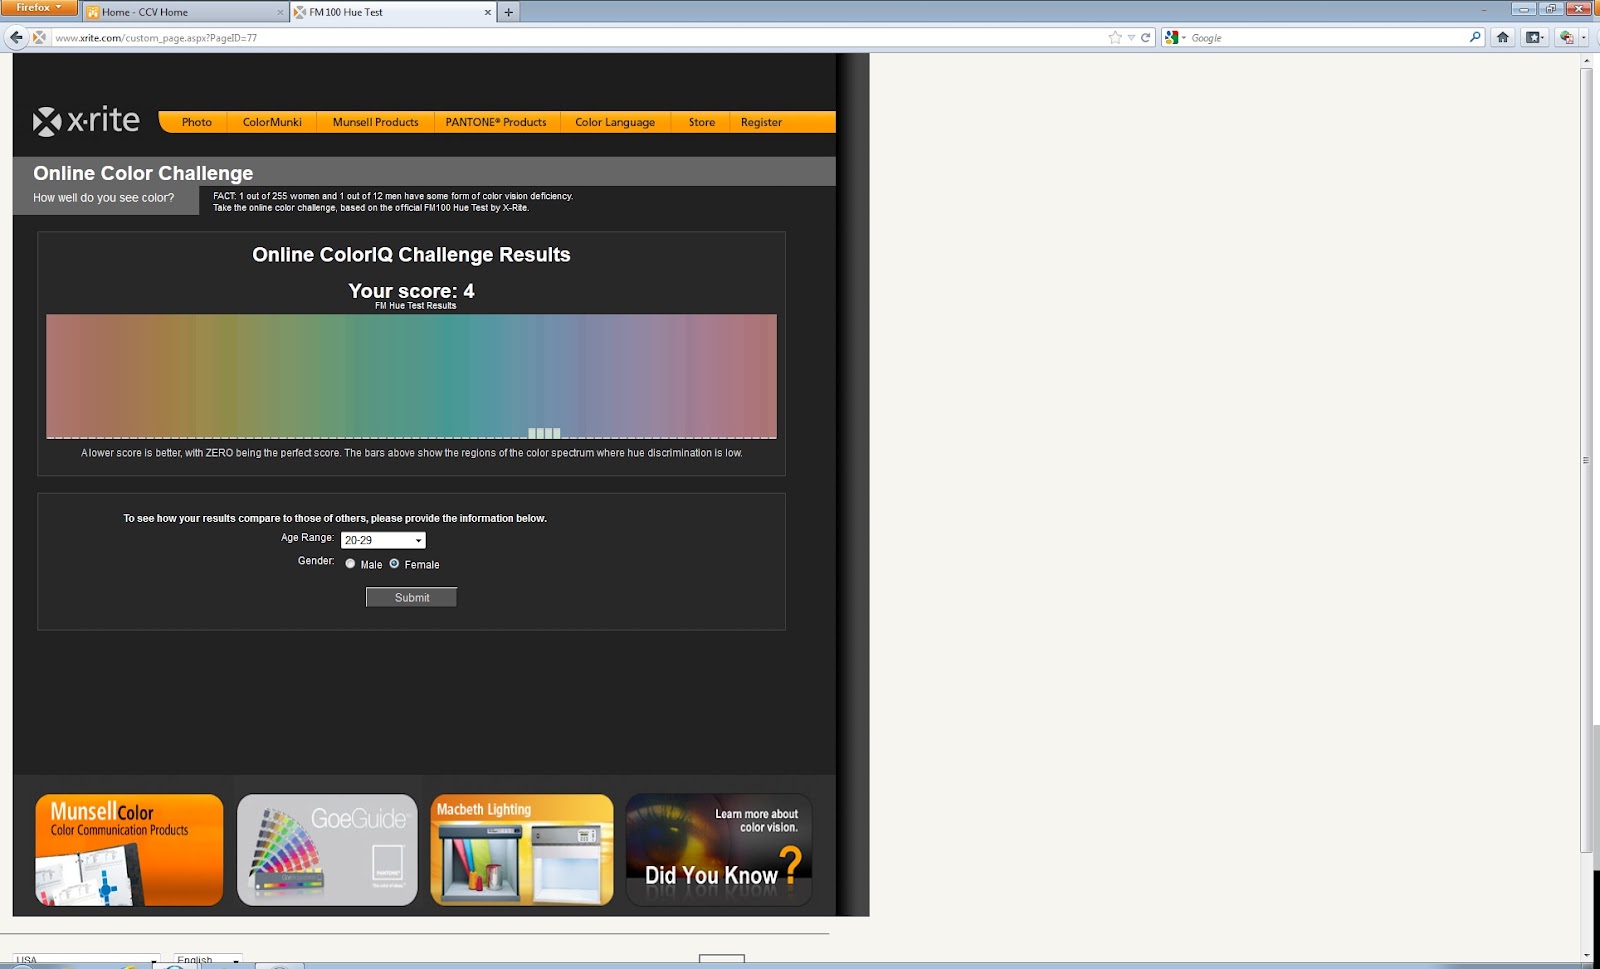Click the search magnifier icon
Screen dimensions: 1600x969
tap(1475, 37)
